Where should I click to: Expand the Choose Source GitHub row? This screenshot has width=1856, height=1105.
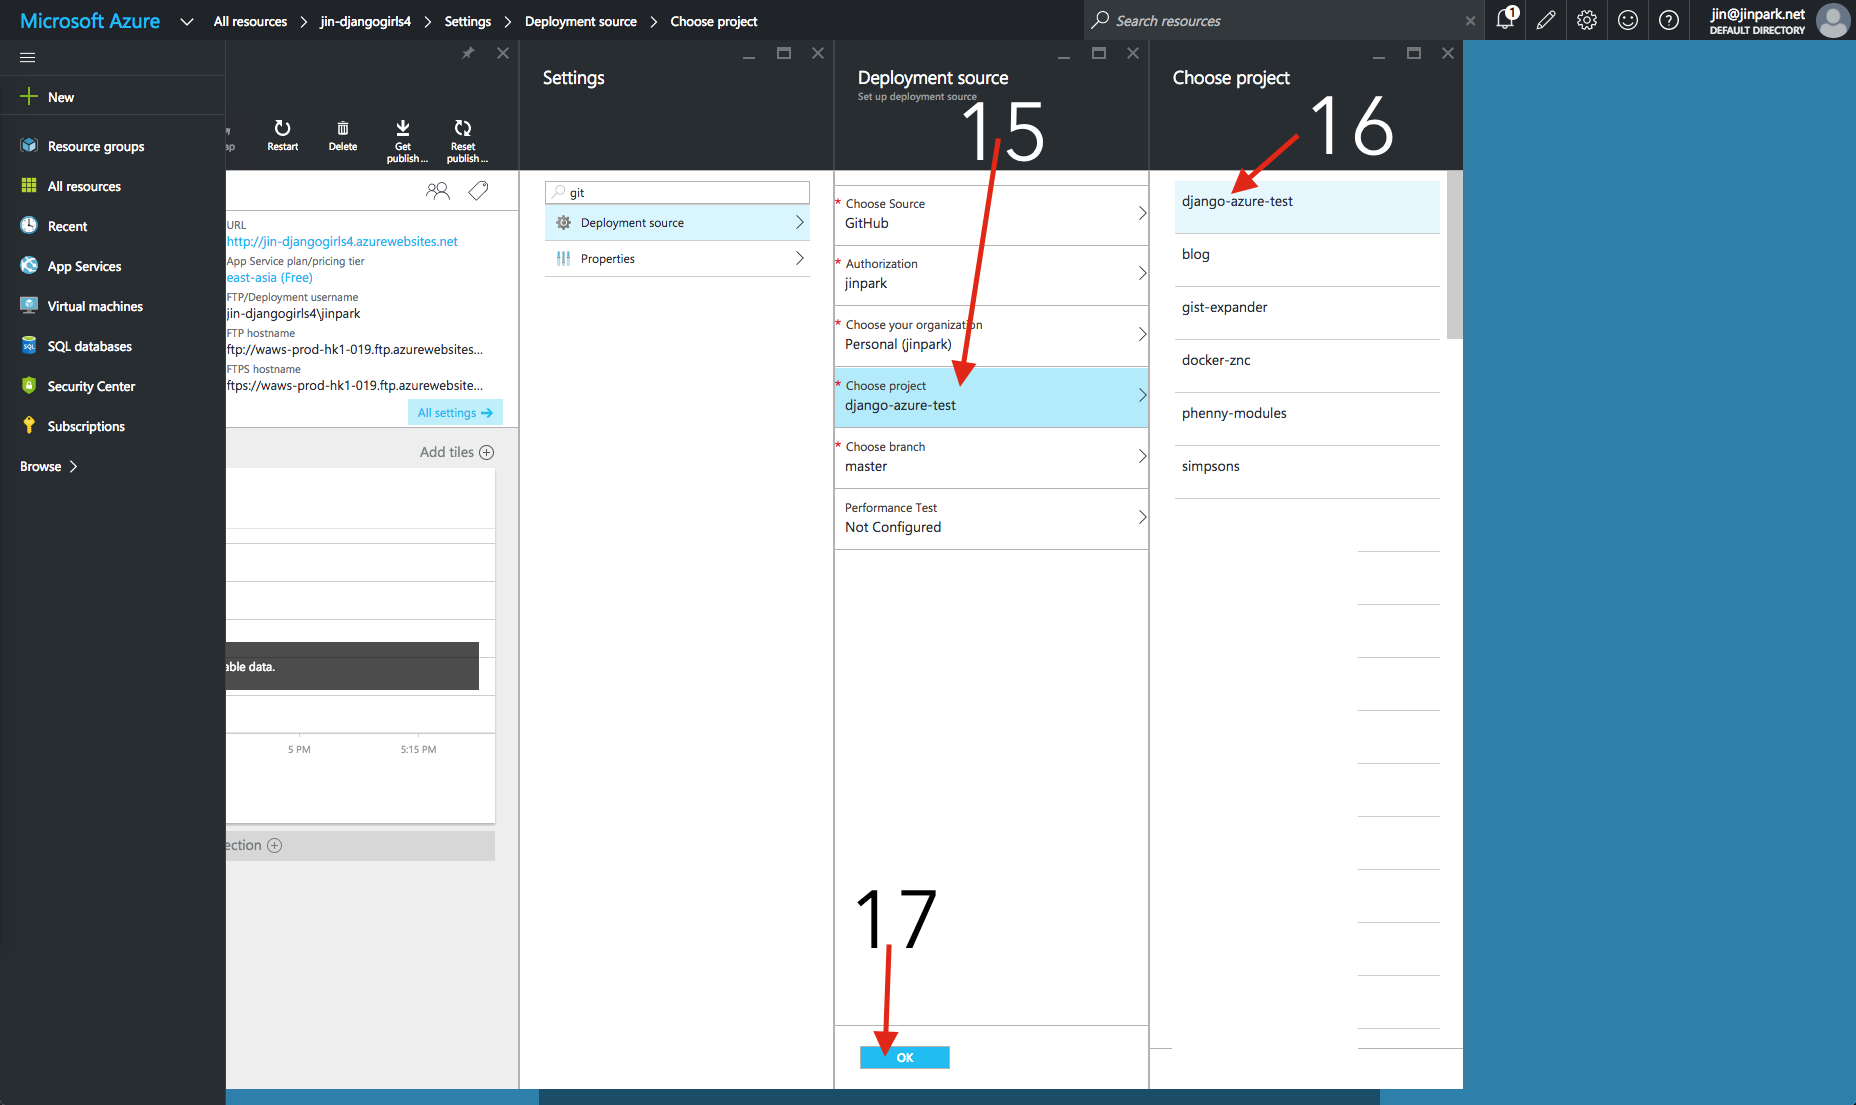(990, 214)
